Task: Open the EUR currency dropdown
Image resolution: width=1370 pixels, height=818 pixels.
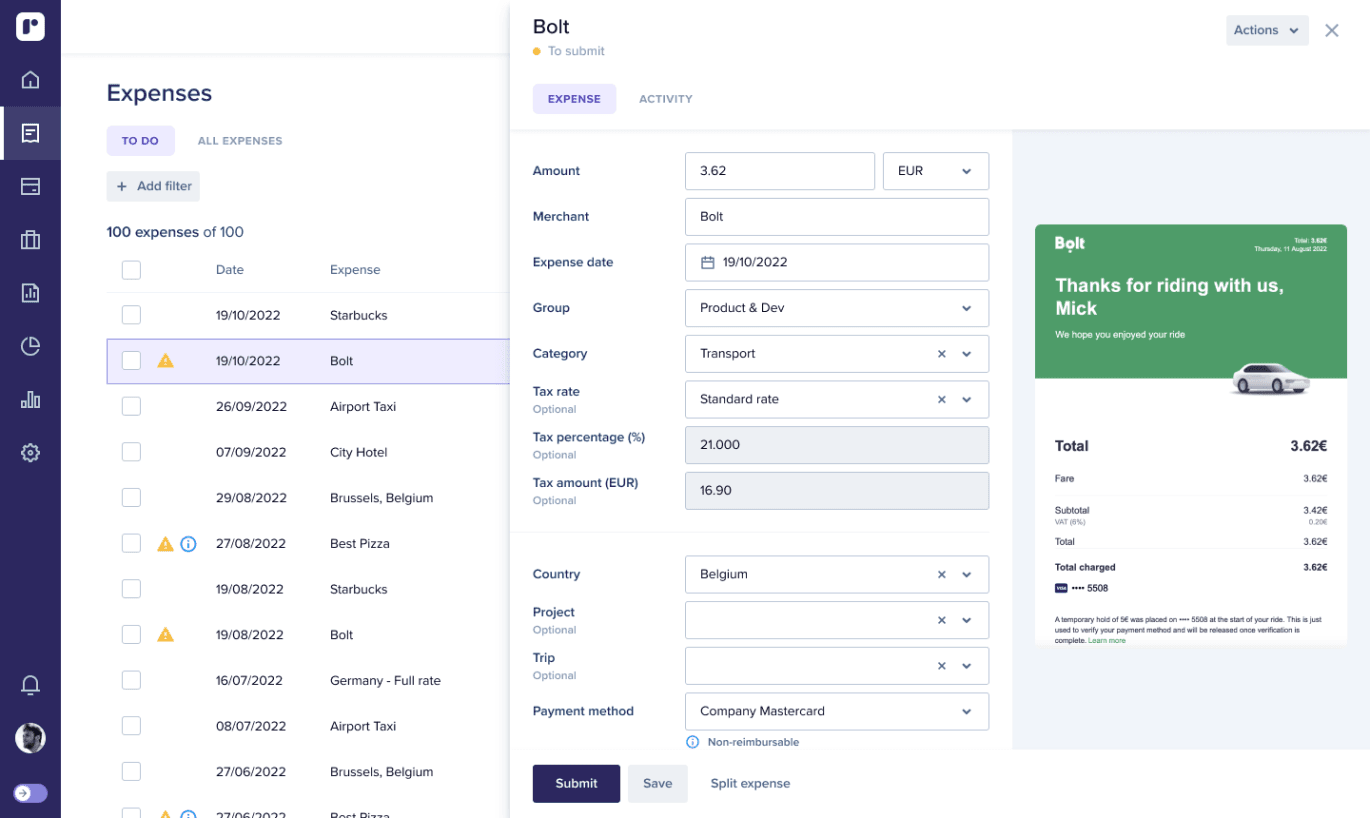Action: coord(935,171)
